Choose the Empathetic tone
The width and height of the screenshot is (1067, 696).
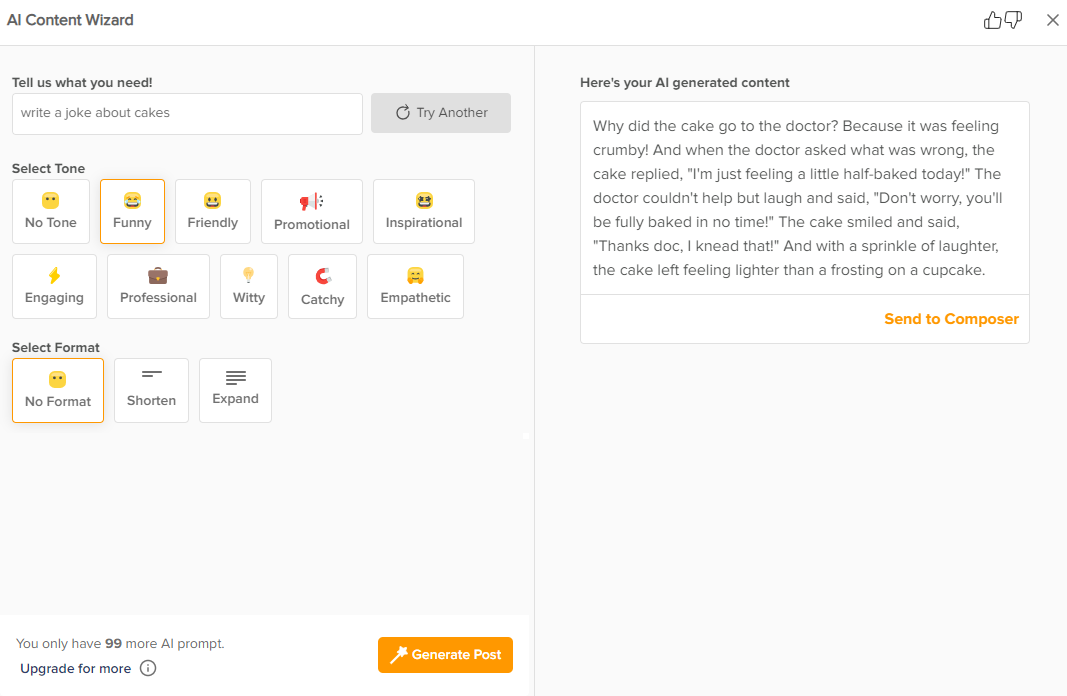(415, 286)
